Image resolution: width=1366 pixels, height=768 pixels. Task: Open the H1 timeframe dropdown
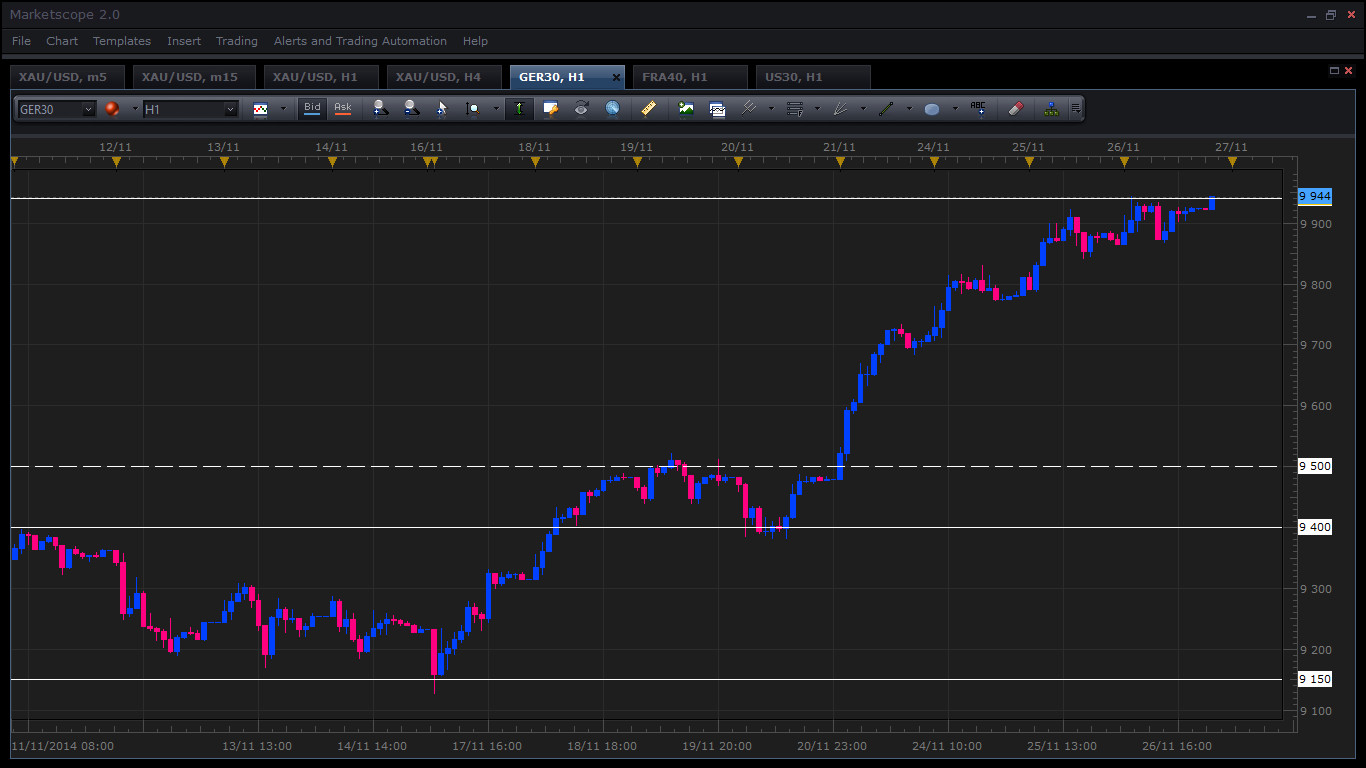[230, 109]
